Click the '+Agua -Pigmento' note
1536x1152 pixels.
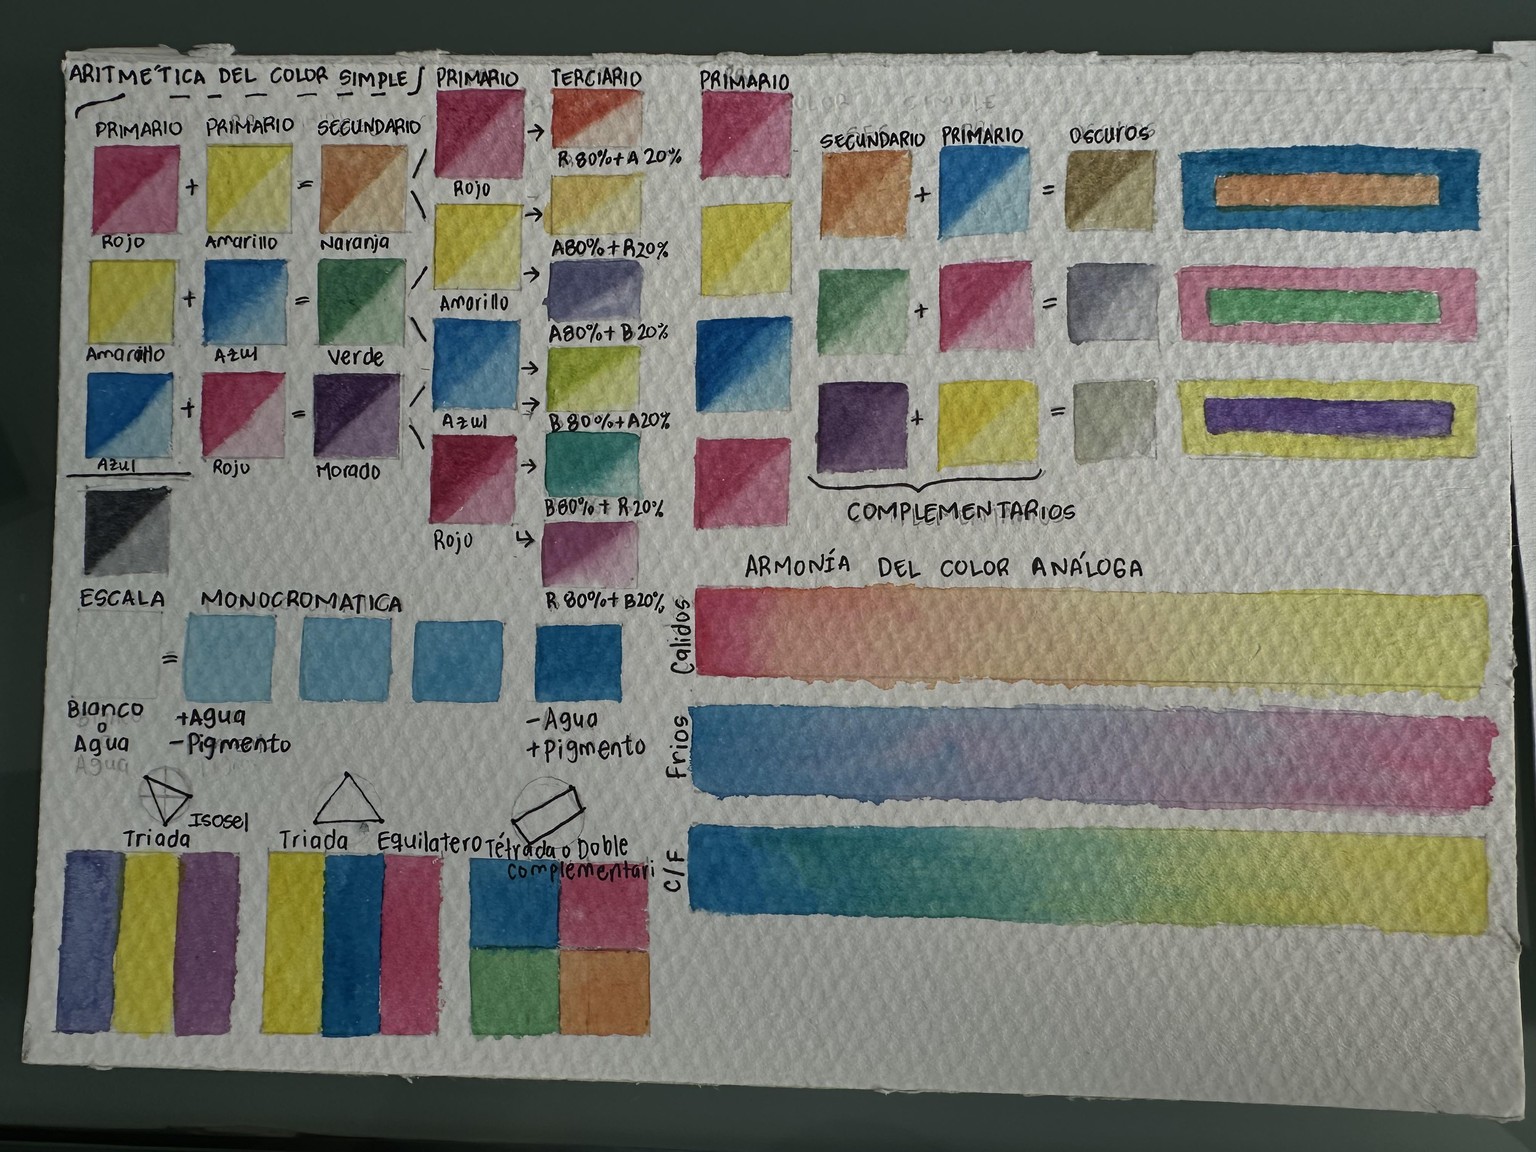pos(231,732)
